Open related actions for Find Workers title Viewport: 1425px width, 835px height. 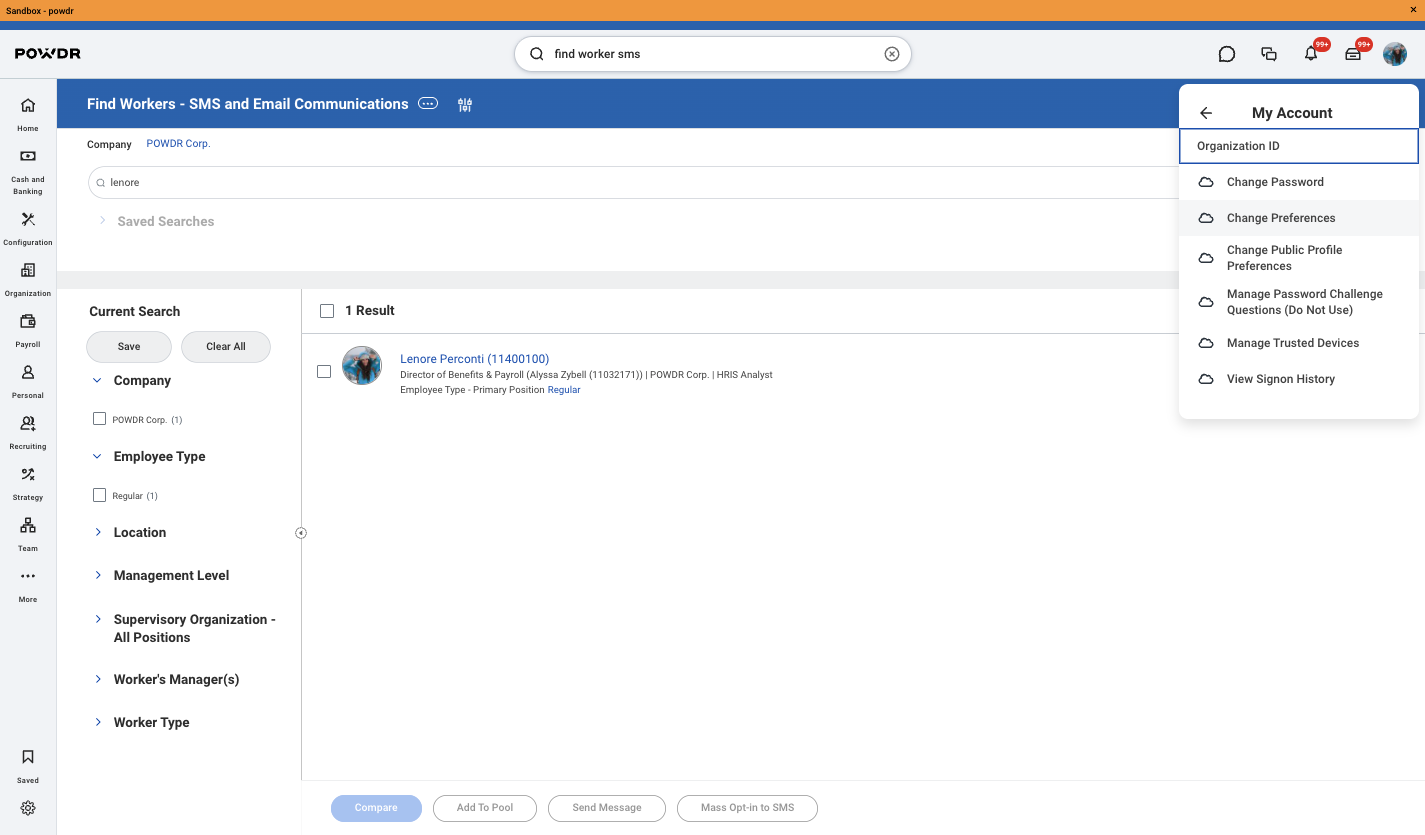point(428,103)
